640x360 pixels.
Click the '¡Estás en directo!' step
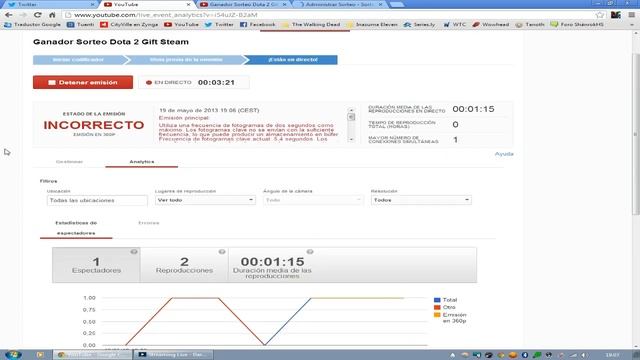(293, 60)
